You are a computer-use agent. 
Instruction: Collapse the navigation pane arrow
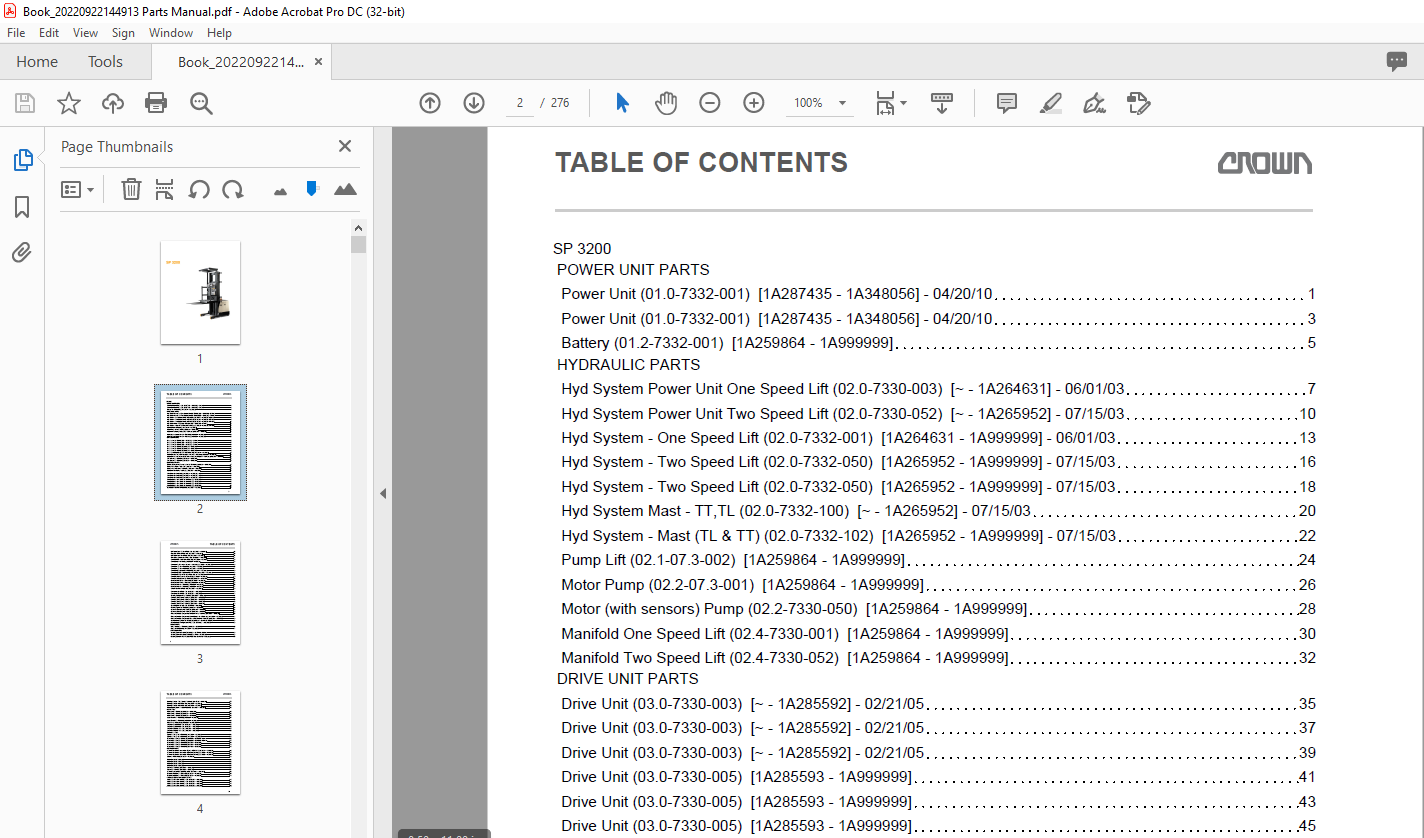point(383,493)
